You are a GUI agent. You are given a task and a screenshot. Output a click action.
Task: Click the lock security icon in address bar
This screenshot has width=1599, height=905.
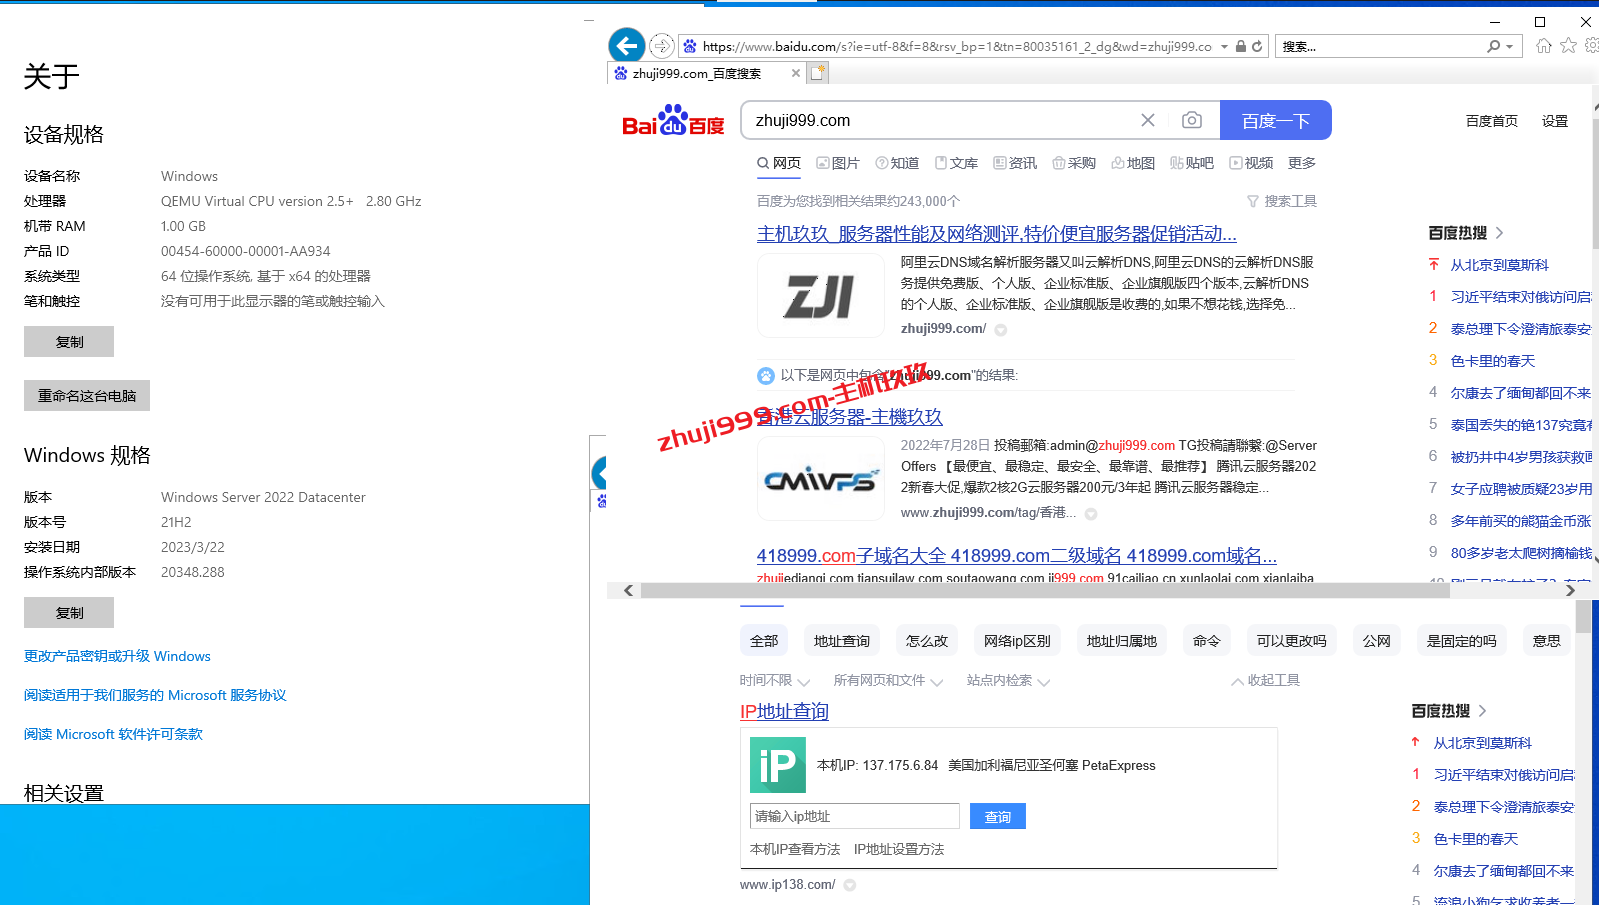[x=1241, y=46]
